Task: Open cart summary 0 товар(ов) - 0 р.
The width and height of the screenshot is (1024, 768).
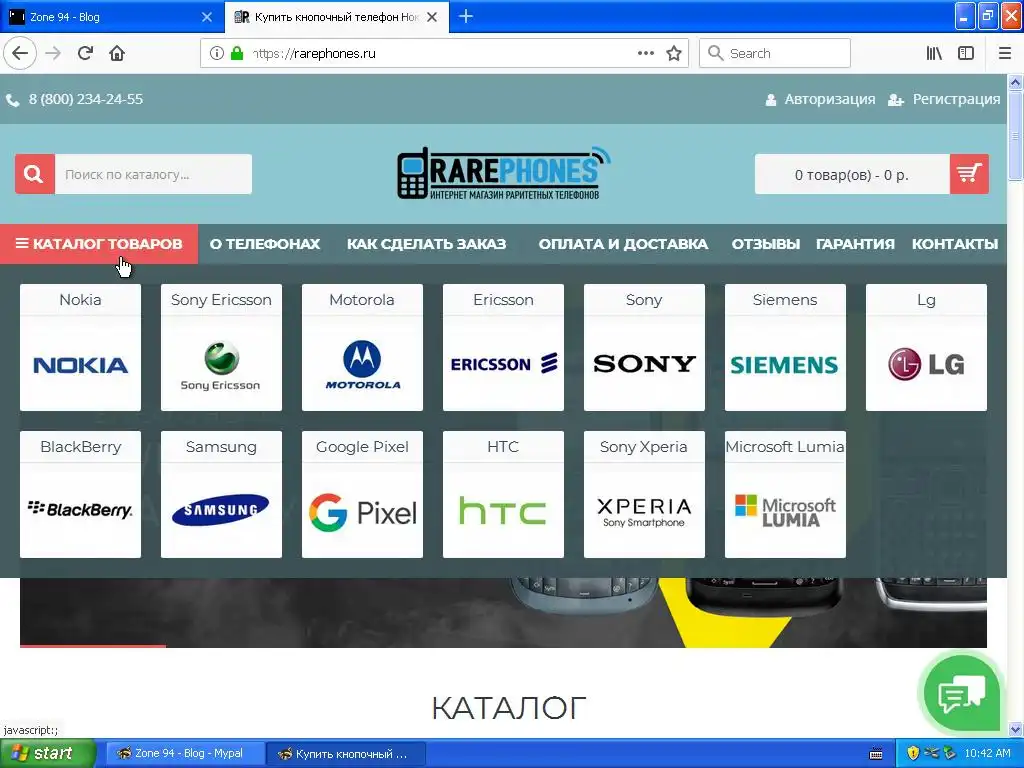Action: [852, 174]
